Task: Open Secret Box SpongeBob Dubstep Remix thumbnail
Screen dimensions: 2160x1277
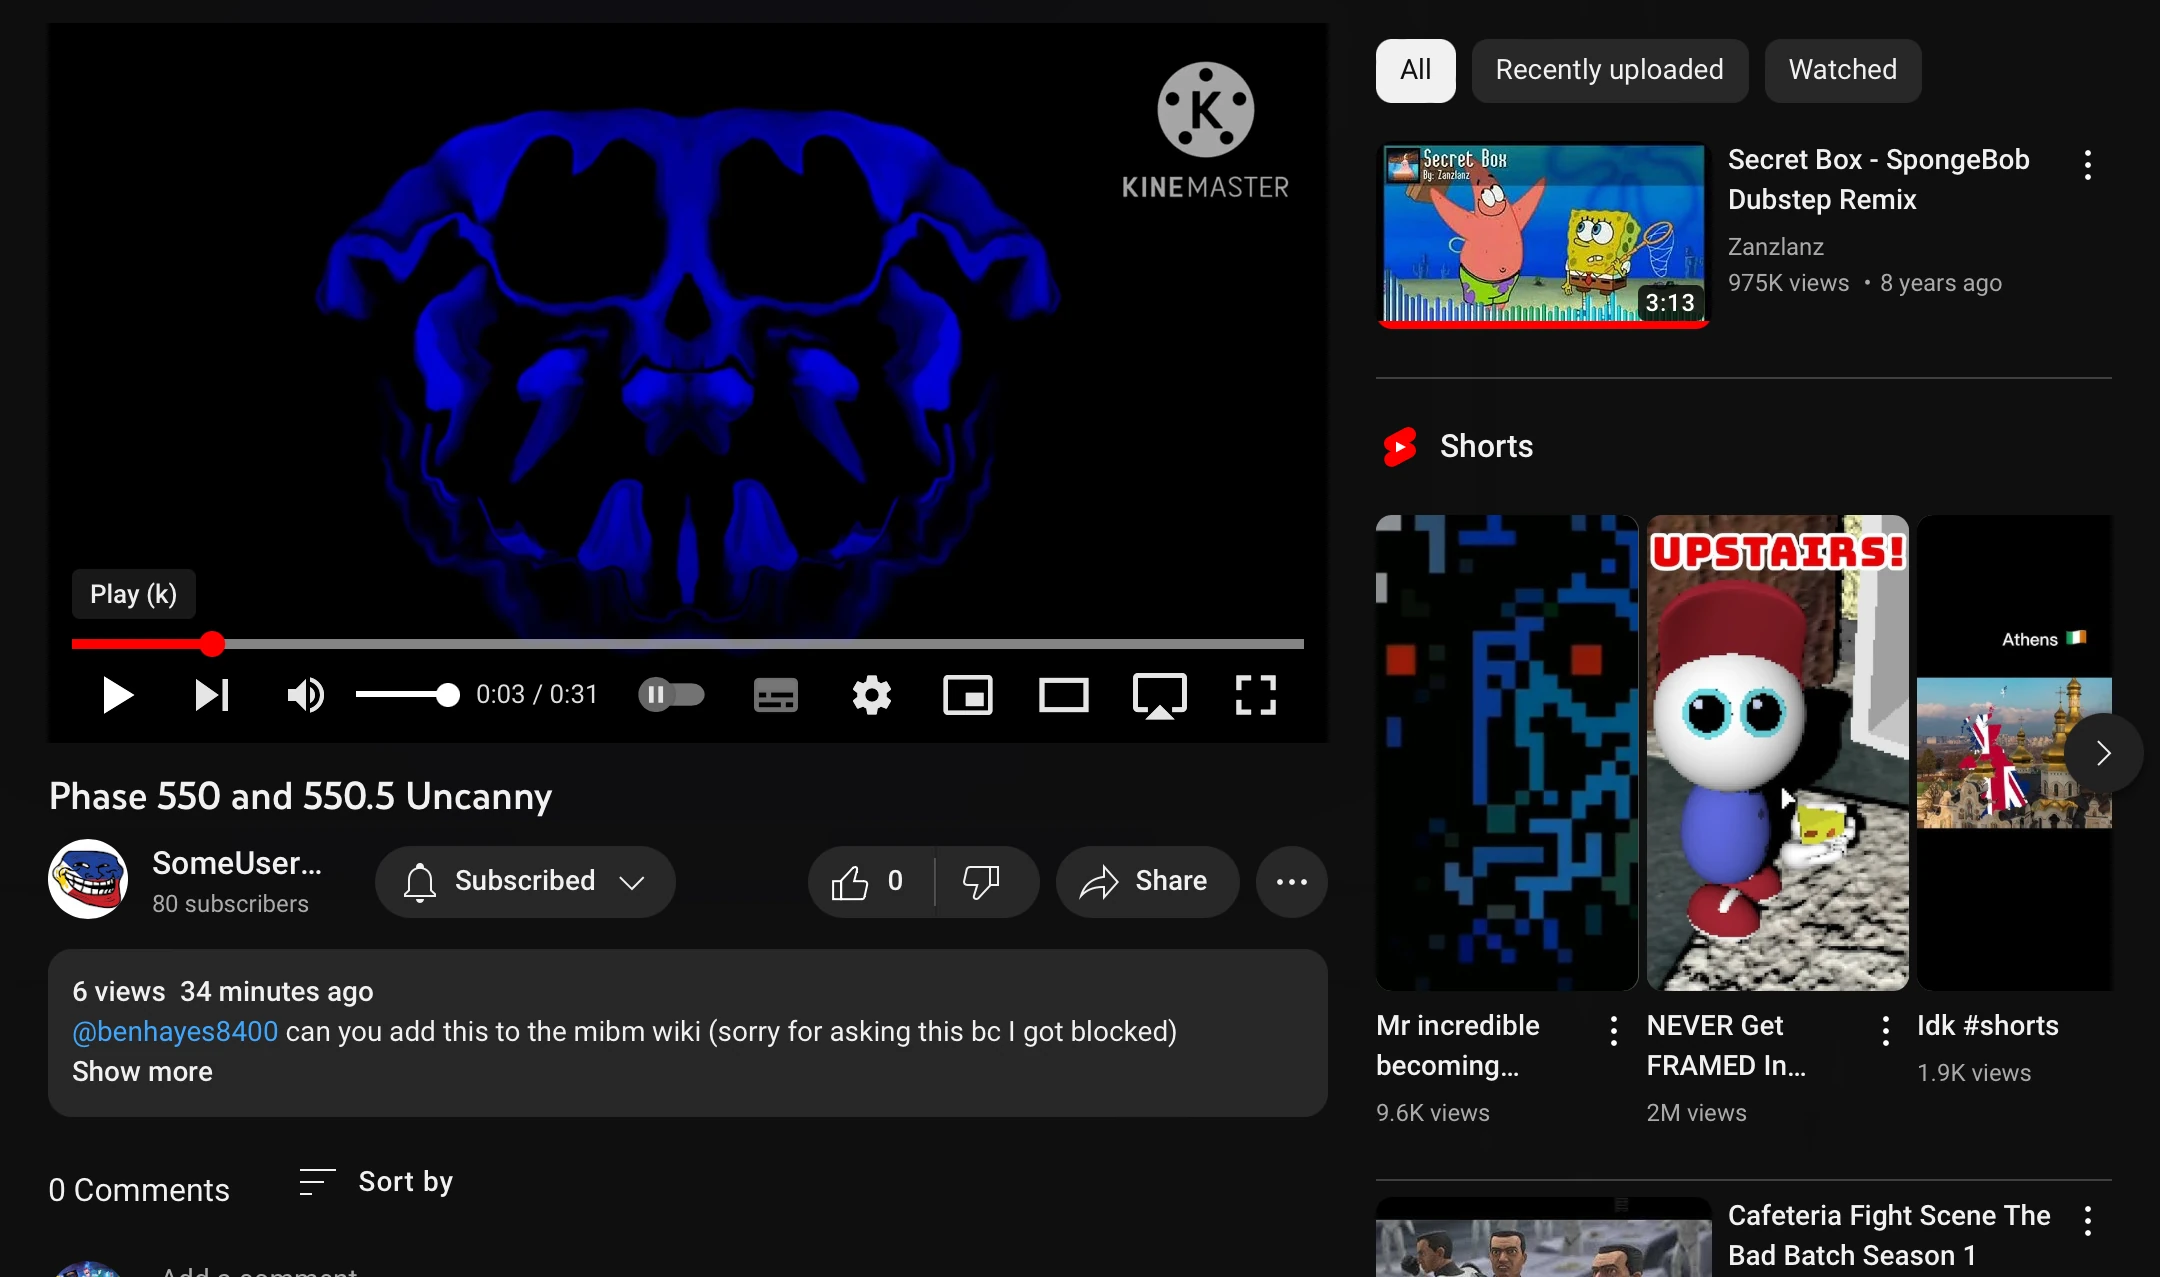Action: click(1543, 234)
